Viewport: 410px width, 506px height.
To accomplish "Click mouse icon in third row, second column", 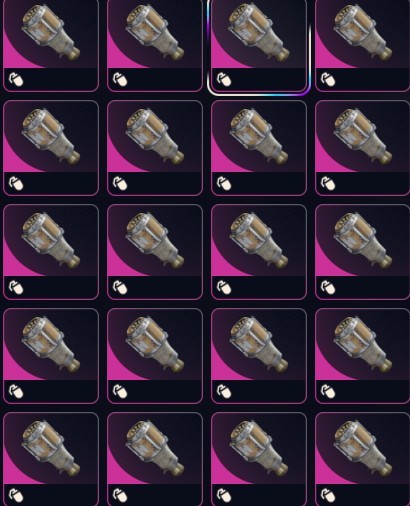I will point(120,287).
